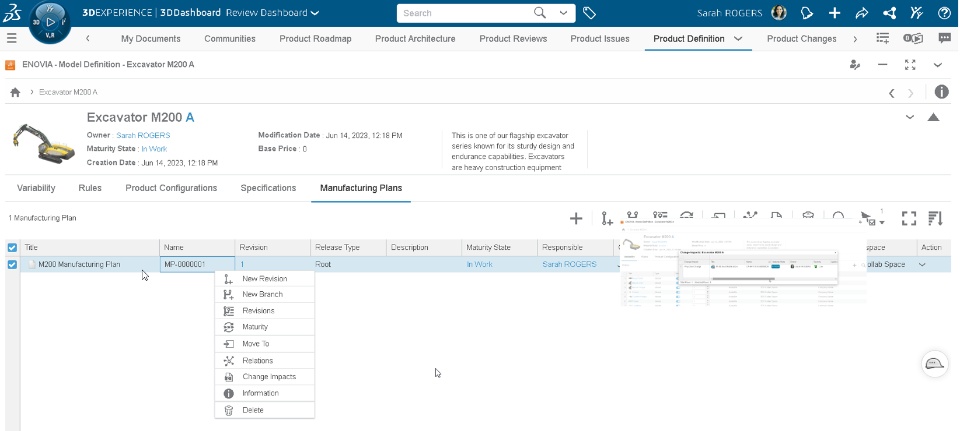Viewport: 960px width, 431px height.
Task: Click into the top search field
Action: click(465, 13)
